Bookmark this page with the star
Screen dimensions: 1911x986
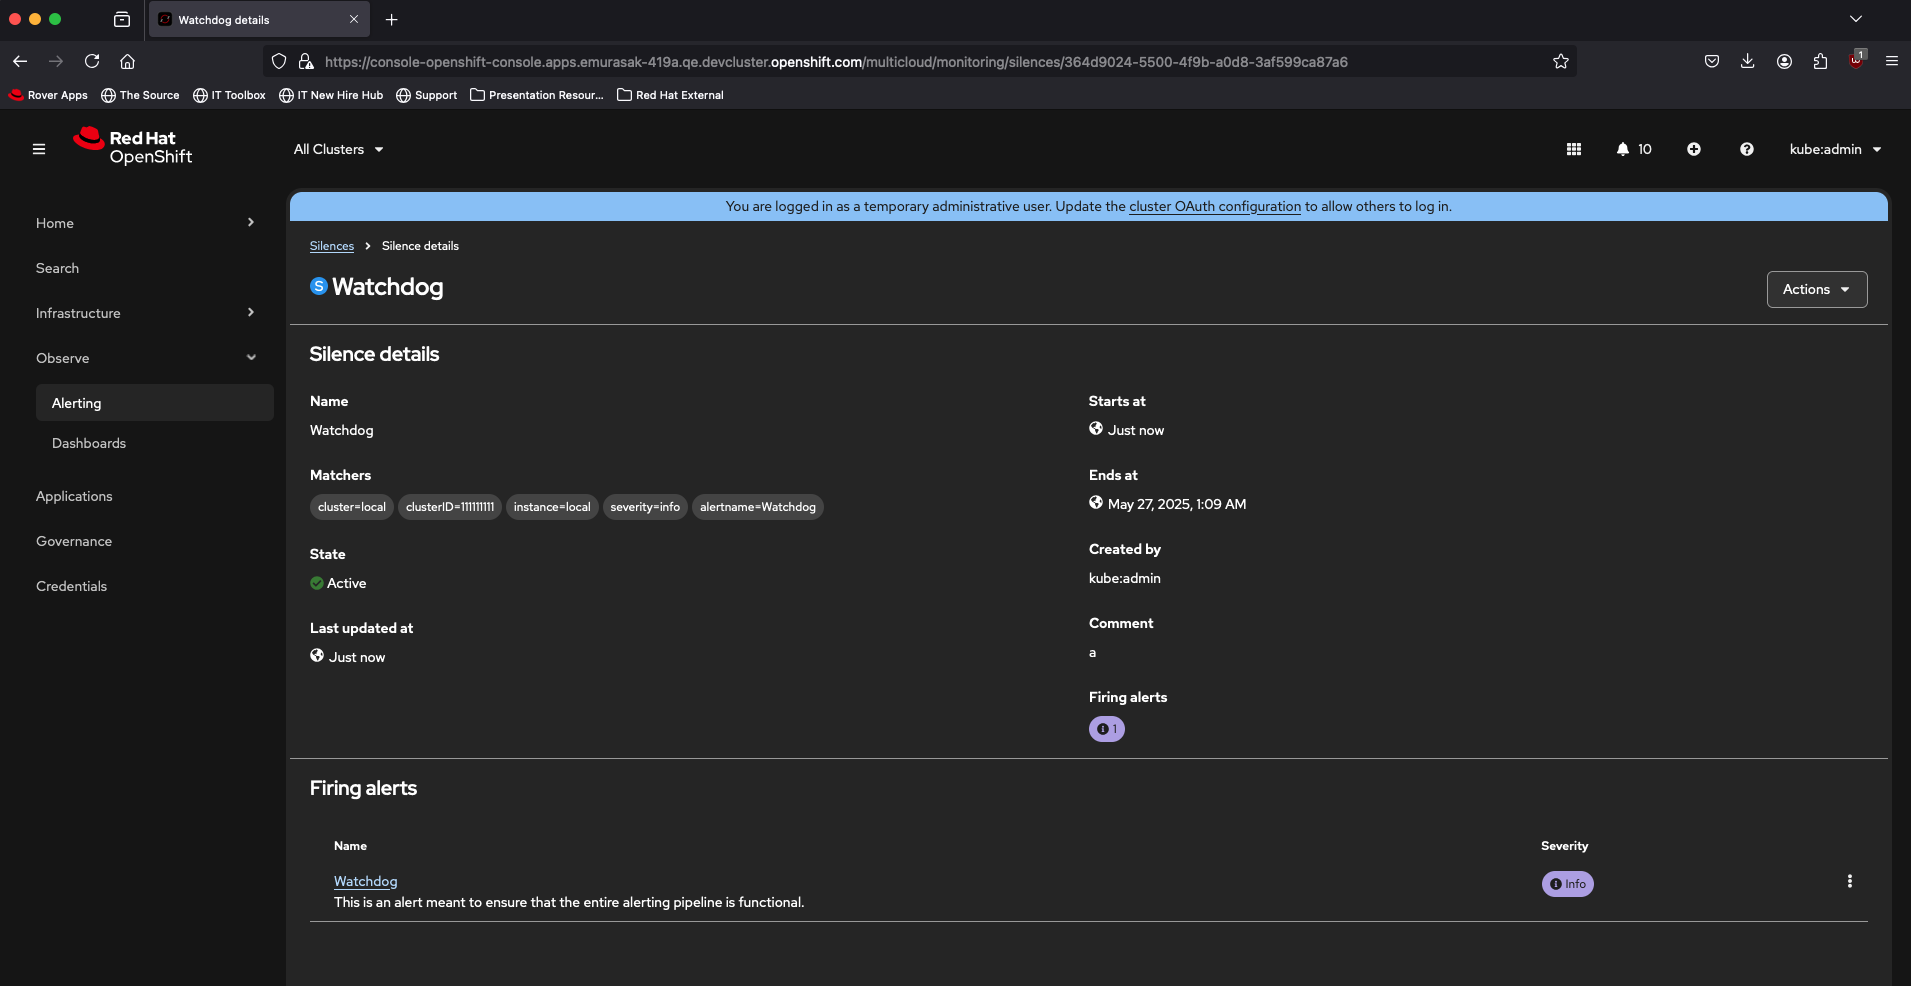pos(1561,61)
